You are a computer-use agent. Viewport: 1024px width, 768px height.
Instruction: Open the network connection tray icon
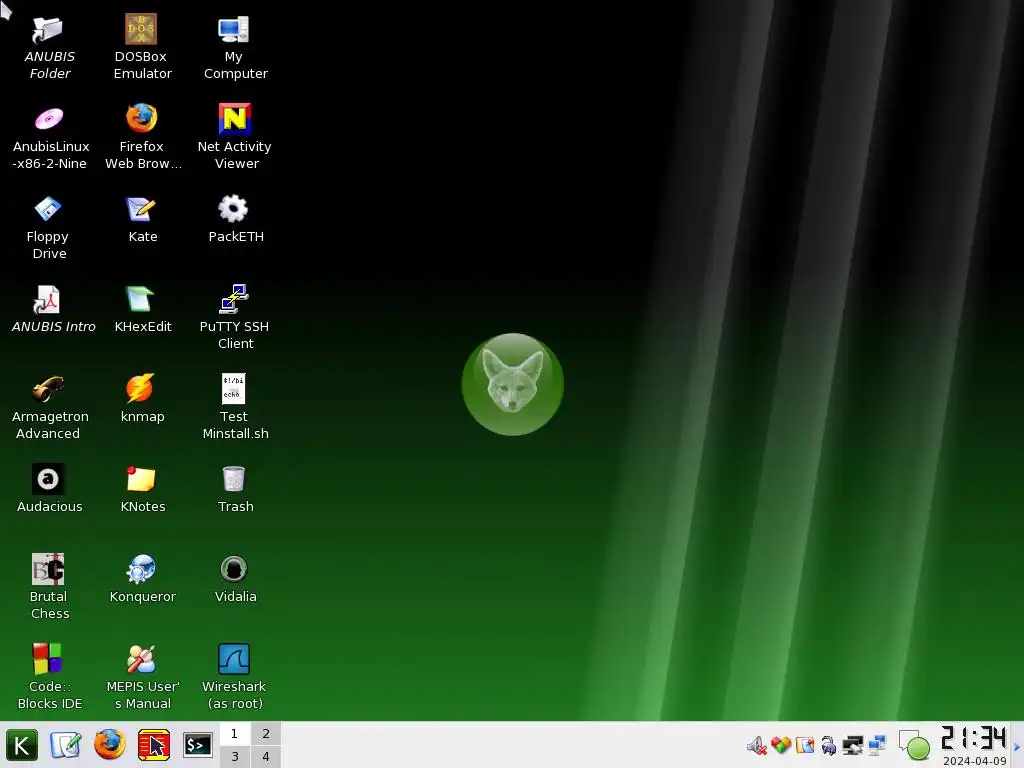[853, 745]
